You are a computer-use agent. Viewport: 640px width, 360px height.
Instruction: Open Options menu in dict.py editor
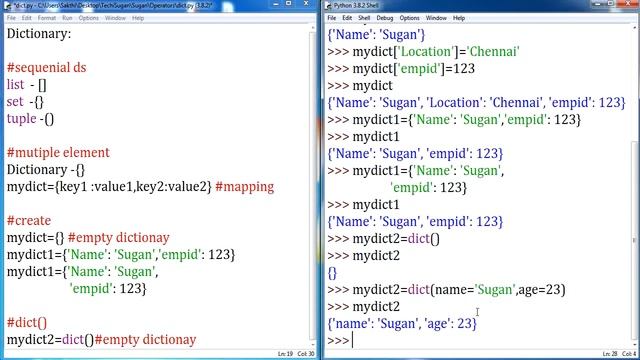(x=89, y=18)
